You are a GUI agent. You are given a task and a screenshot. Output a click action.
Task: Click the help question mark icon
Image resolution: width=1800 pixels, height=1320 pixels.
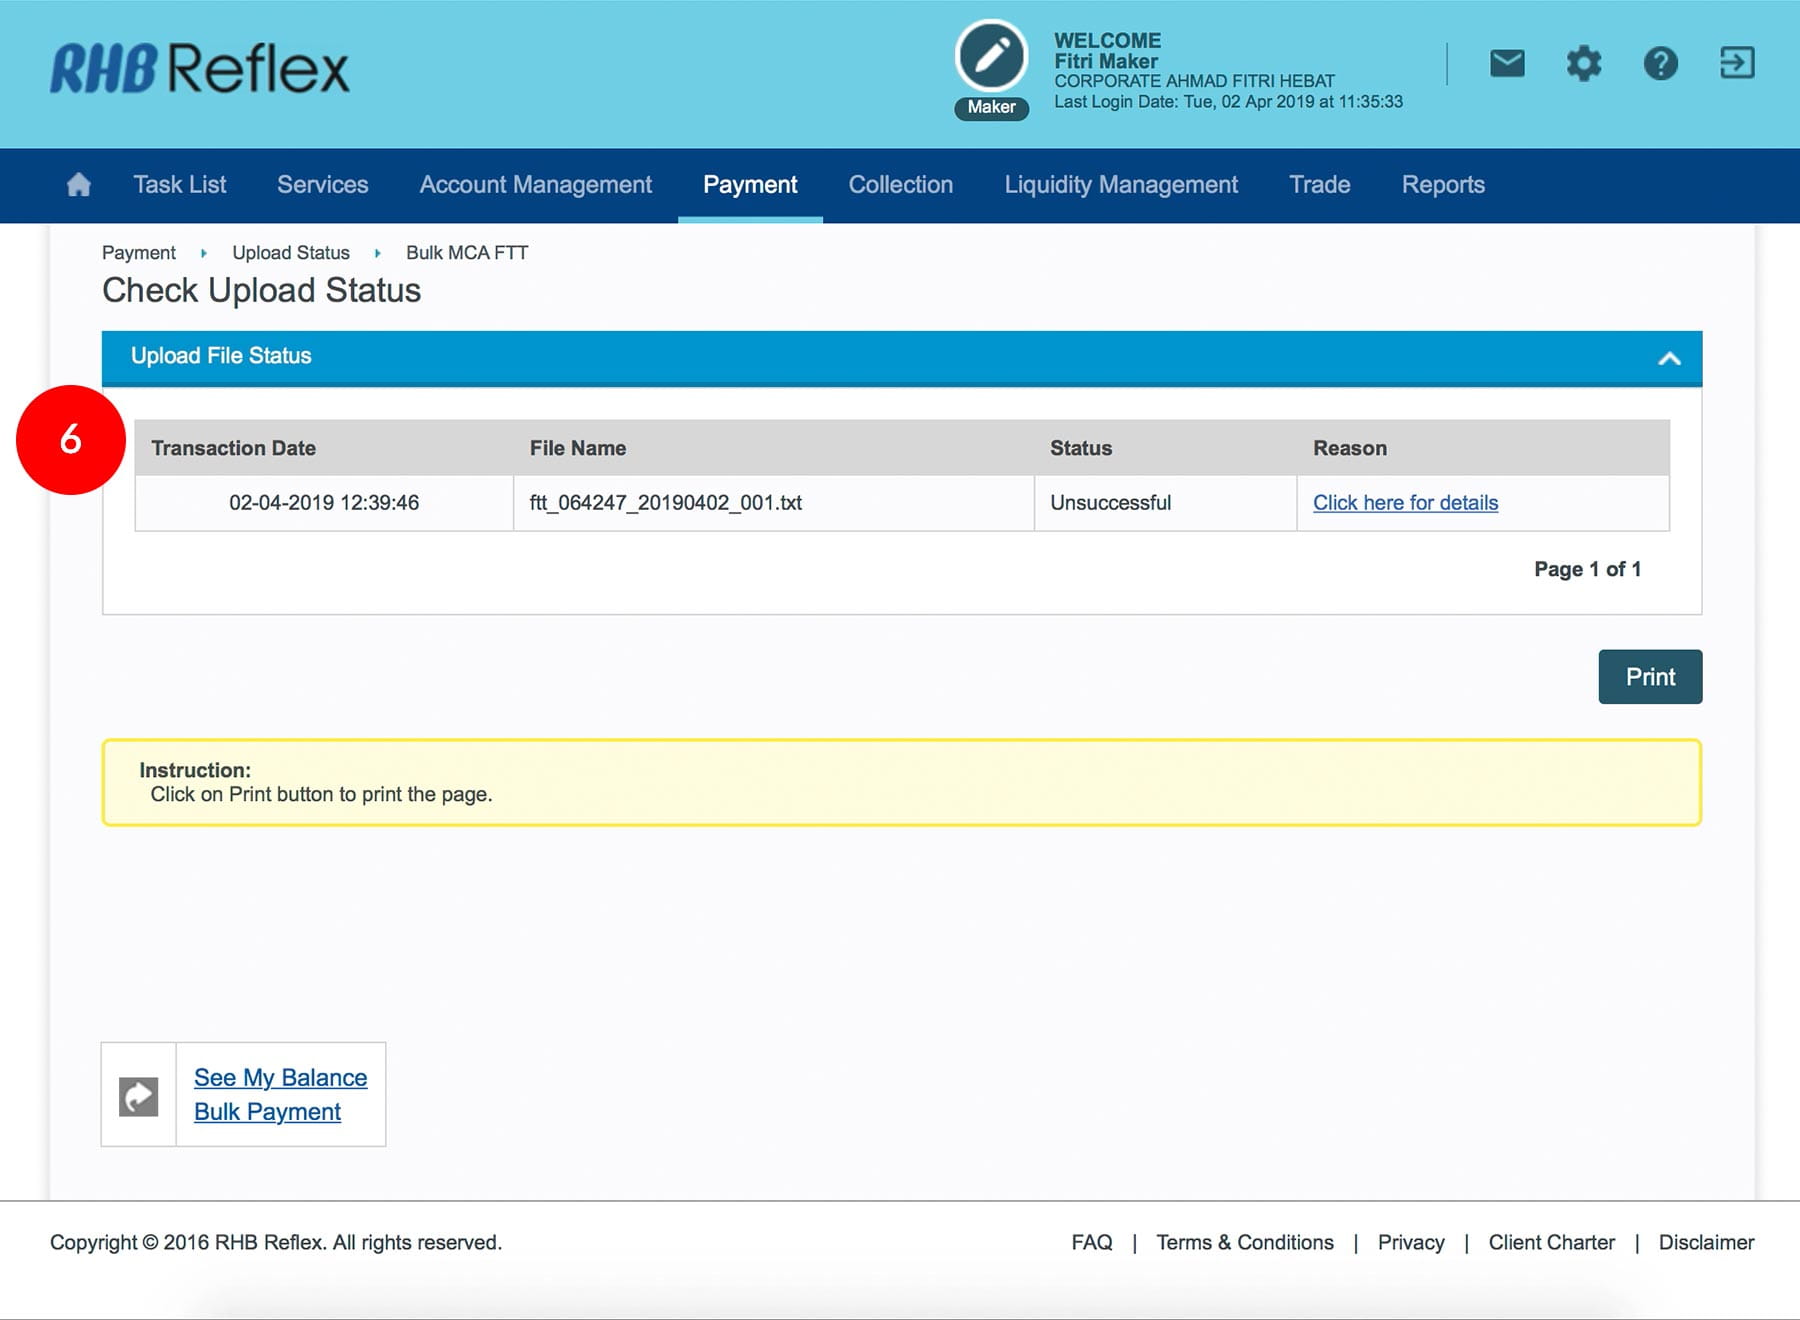pyautogui.click(x=1660, y=64)
